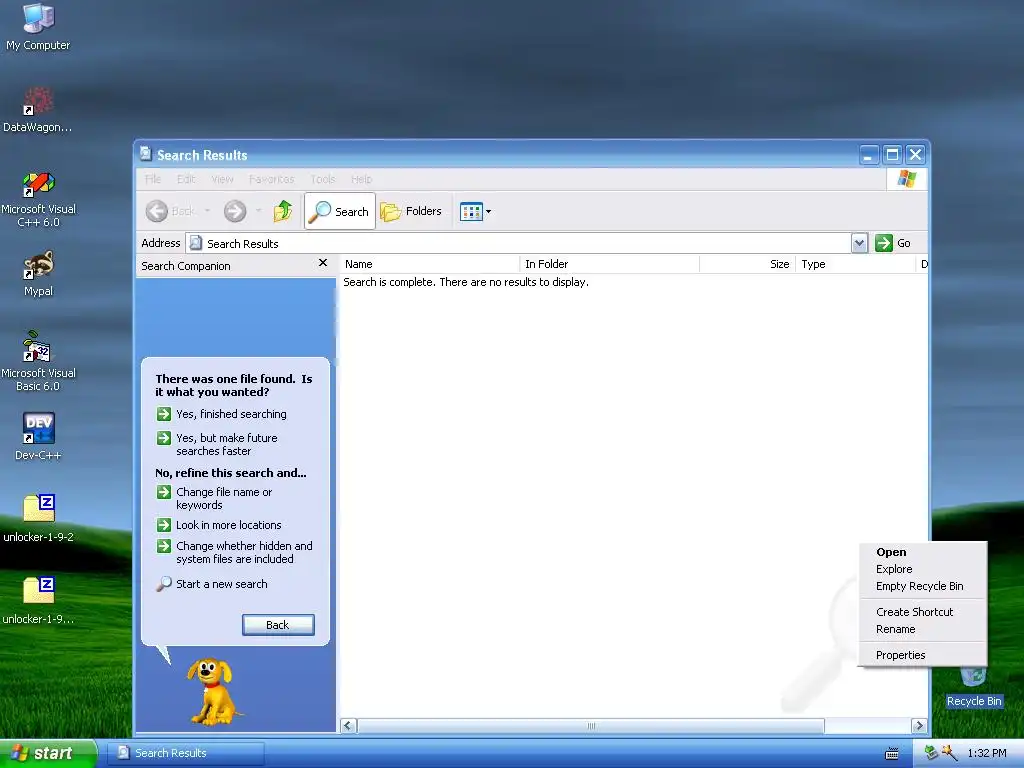1024x768 pixels.
Task: Select Microsoft Visual Basic 6.0 icon
Action: pos(38,361)
